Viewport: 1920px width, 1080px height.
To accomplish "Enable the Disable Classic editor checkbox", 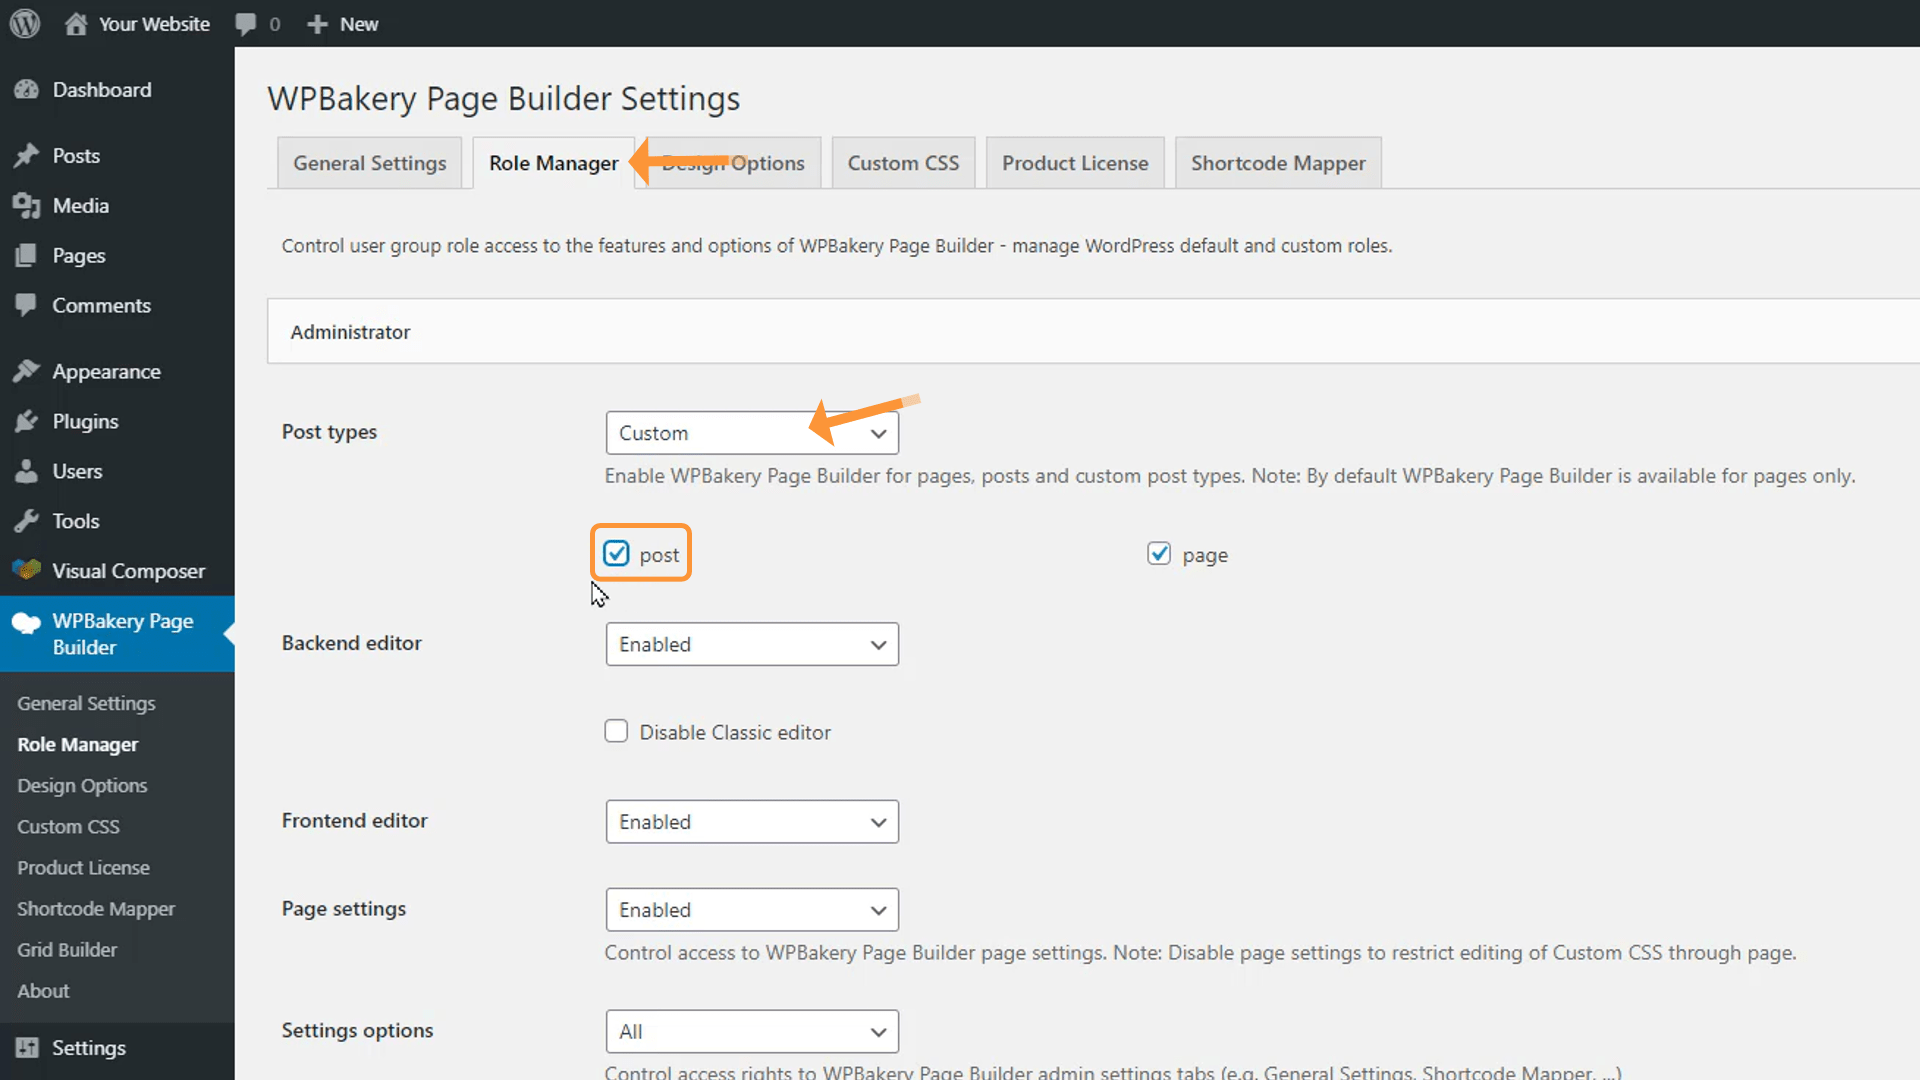I will [616, 731].
